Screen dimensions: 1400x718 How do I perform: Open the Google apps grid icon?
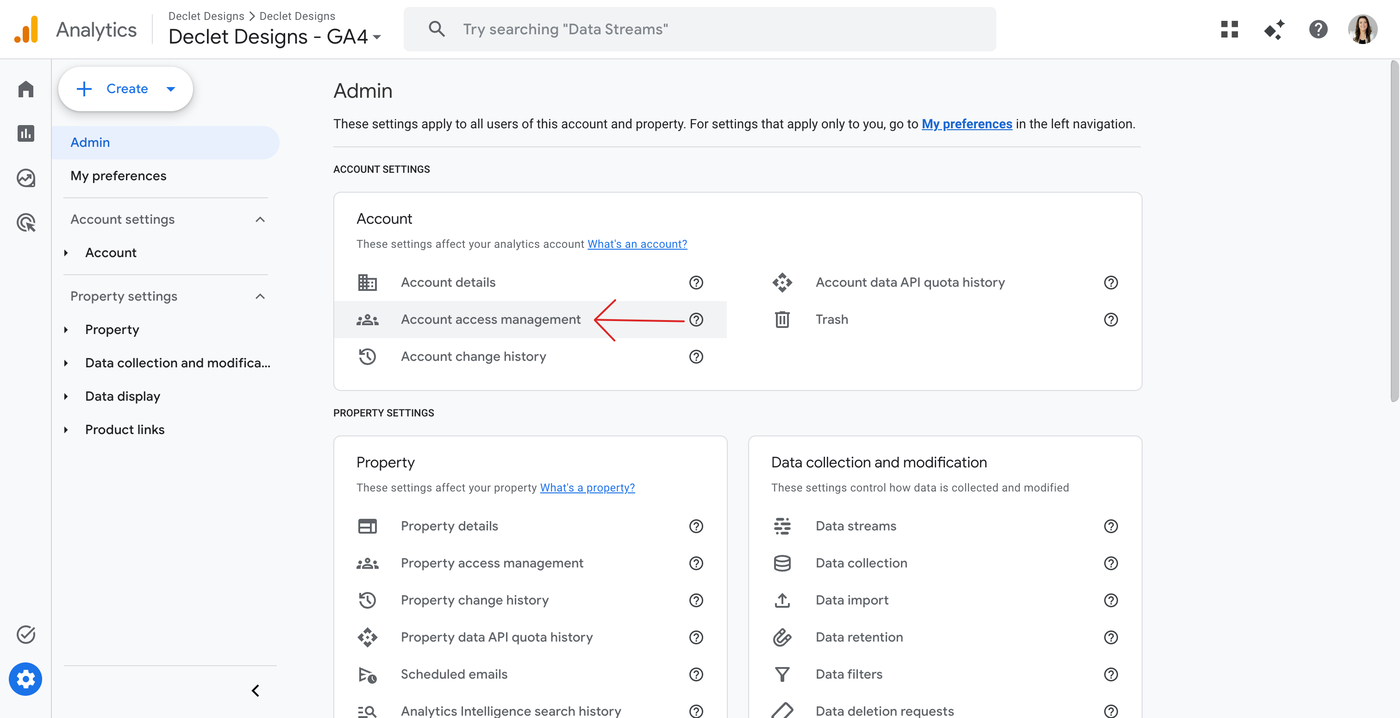pyautogui.click(x=1230, y=30)
